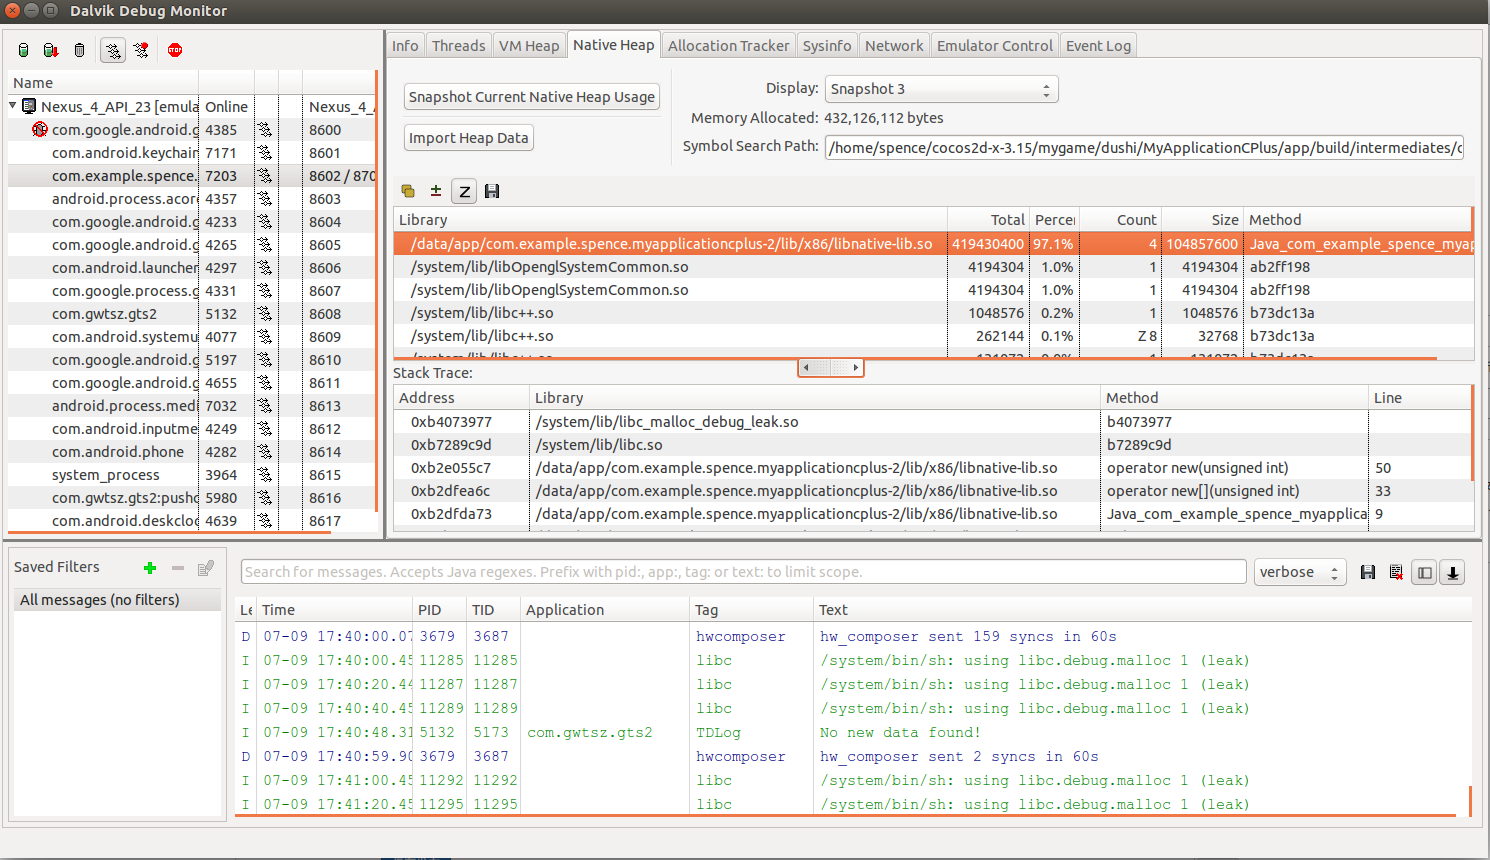This screenshot has height=860, width=1490.
Task: Click the red Stop Process icon
Action: pos(175,50)
